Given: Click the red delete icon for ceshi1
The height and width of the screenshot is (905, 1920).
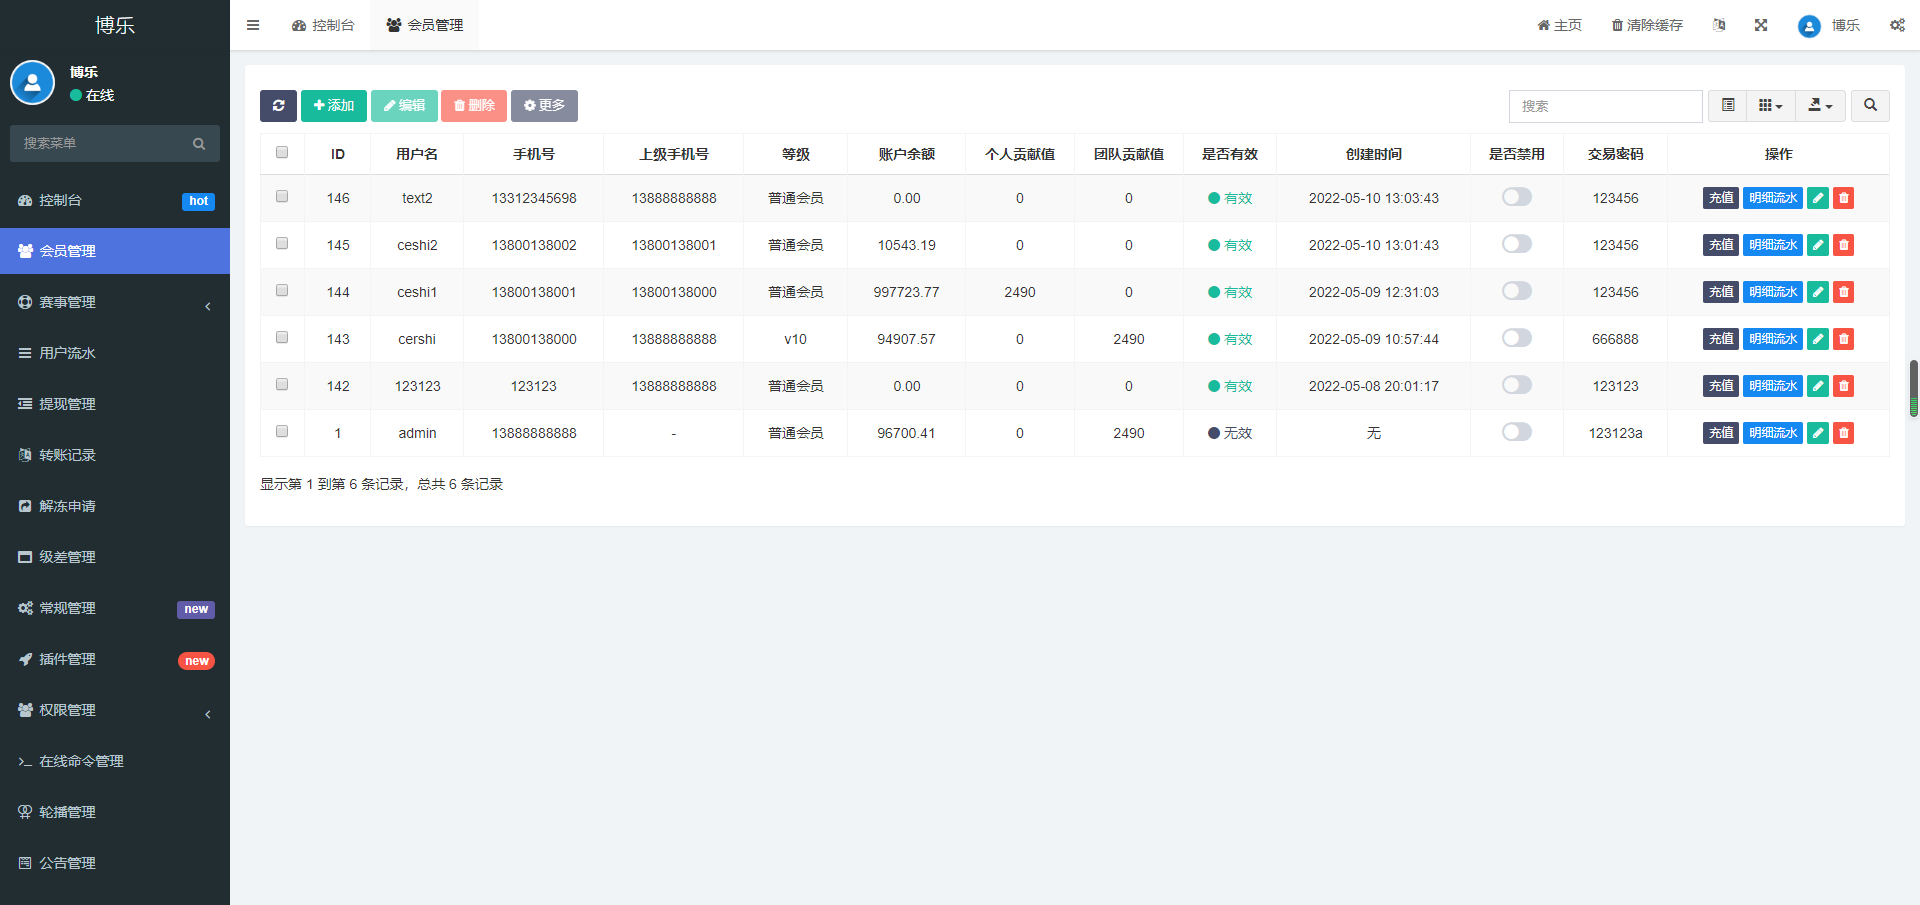Looking at the screenshot, I should click(1844, 292).
